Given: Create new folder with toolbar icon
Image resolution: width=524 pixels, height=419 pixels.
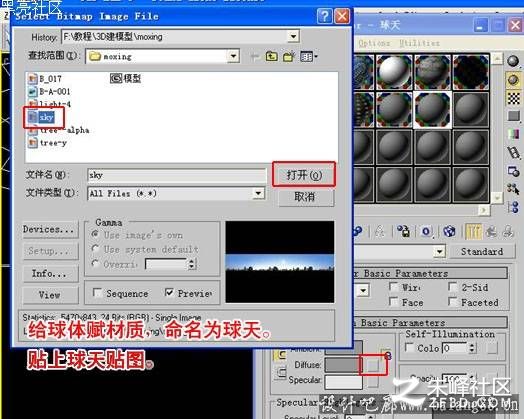Looking at the screenshot, I should (289, 56).
